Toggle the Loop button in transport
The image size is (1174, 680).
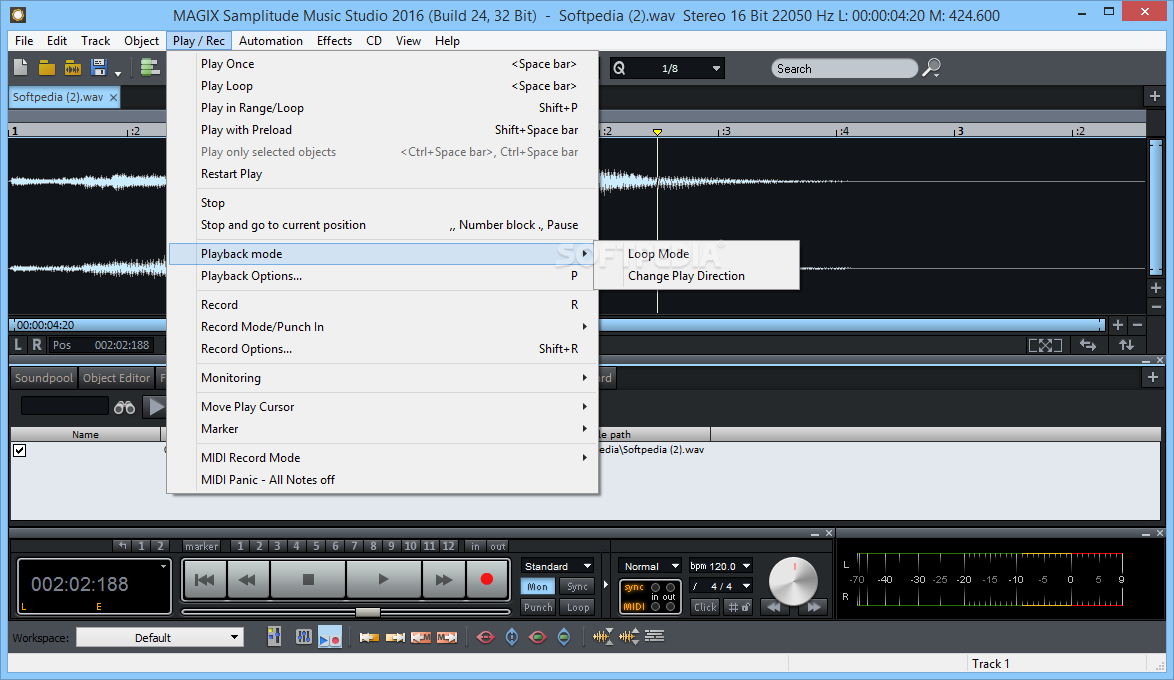577,607
